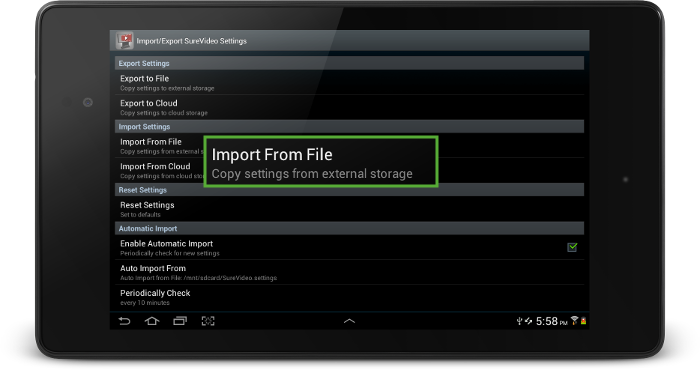This screenshot has width=700, height=370.
Task: Tap the SureVideo app icon in title bar
Action: point(125,41)
